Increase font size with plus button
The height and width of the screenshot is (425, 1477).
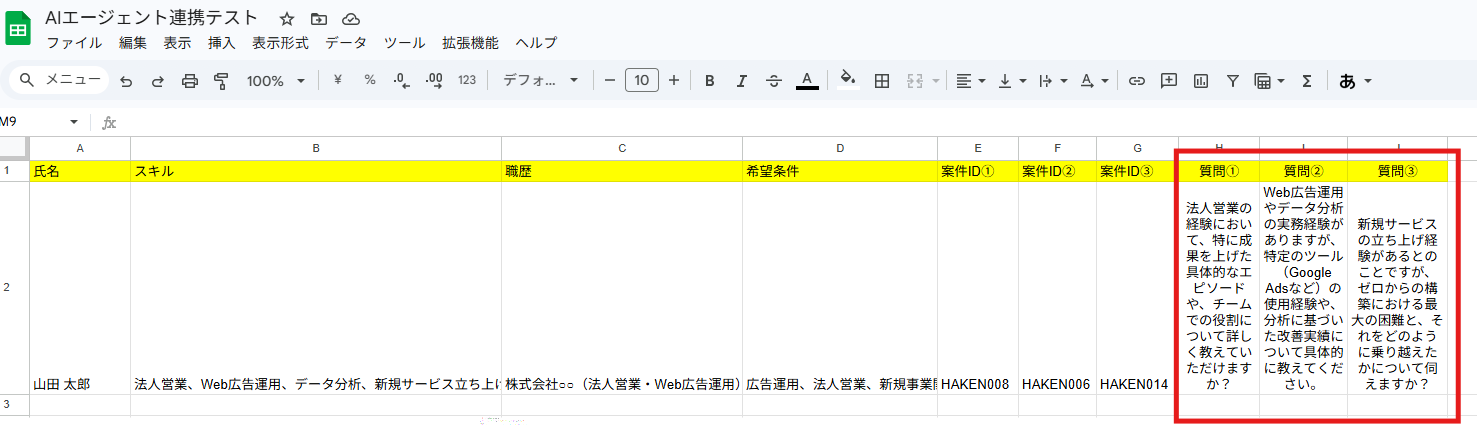click(674, 80)
